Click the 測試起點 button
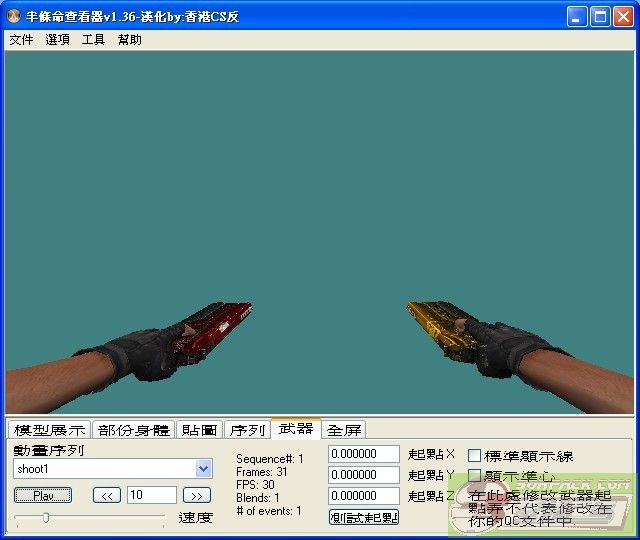Viewport: 640px width, 540px height. pyautogui.click(x=364, y=518)
